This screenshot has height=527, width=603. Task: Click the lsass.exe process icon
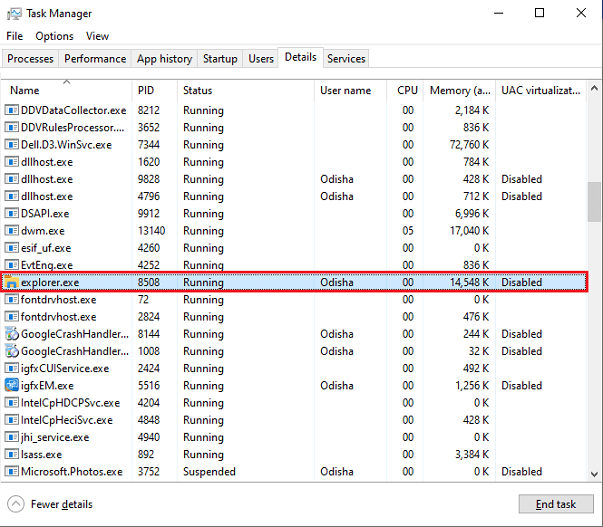[11, 454]
